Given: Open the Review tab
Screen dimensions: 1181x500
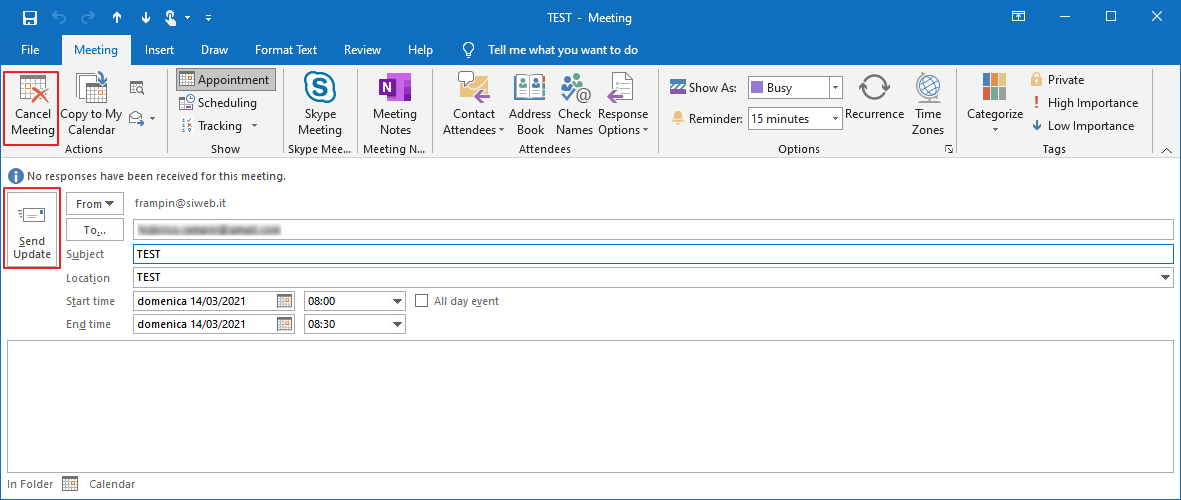Looking at the screenshot, I should pos(362,50).
